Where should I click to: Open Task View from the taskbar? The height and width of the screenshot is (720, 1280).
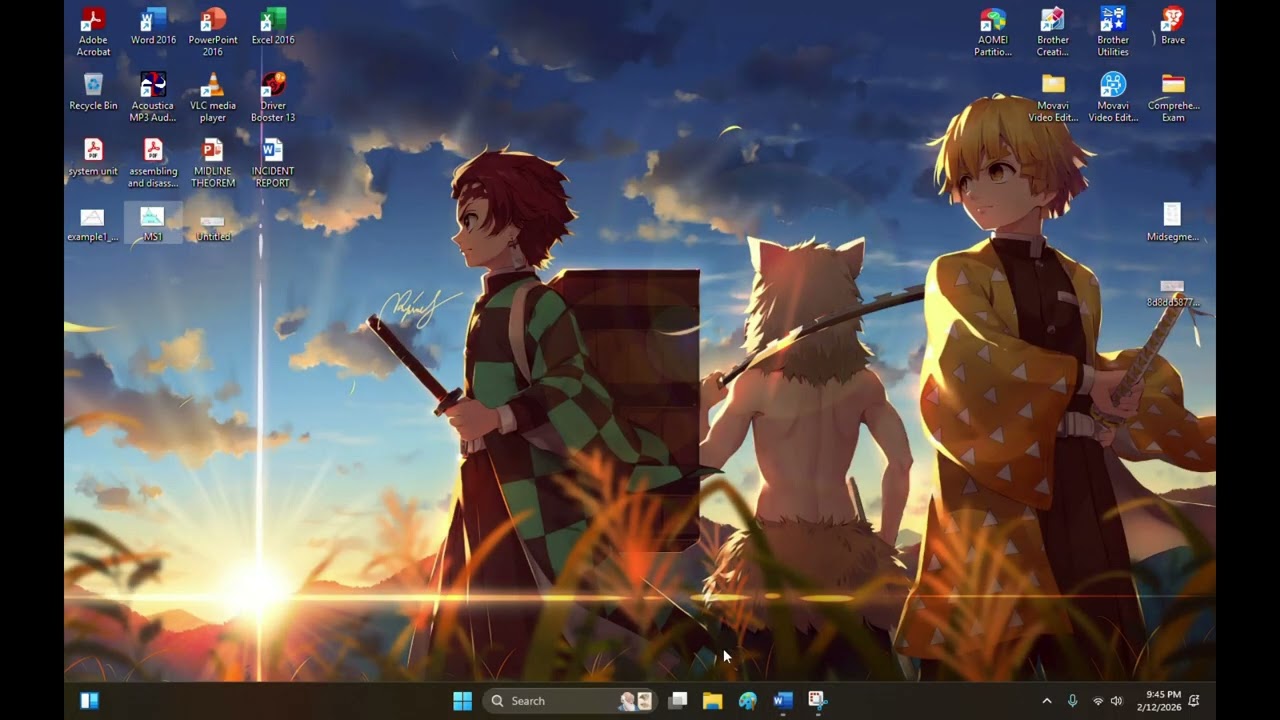[x=678, y=701]
